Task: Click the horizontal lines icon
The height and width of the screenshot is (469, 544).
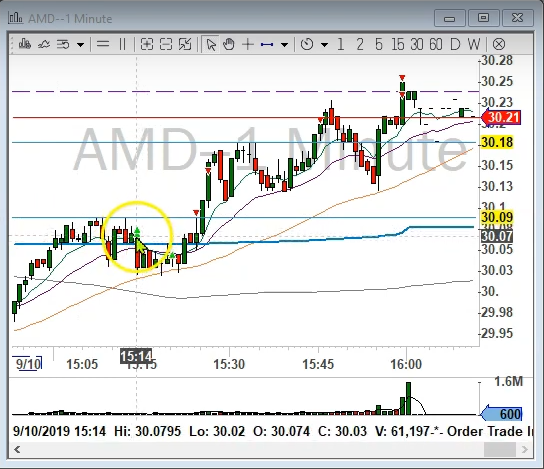Action: pyautogui.click(x=103, y=44)
